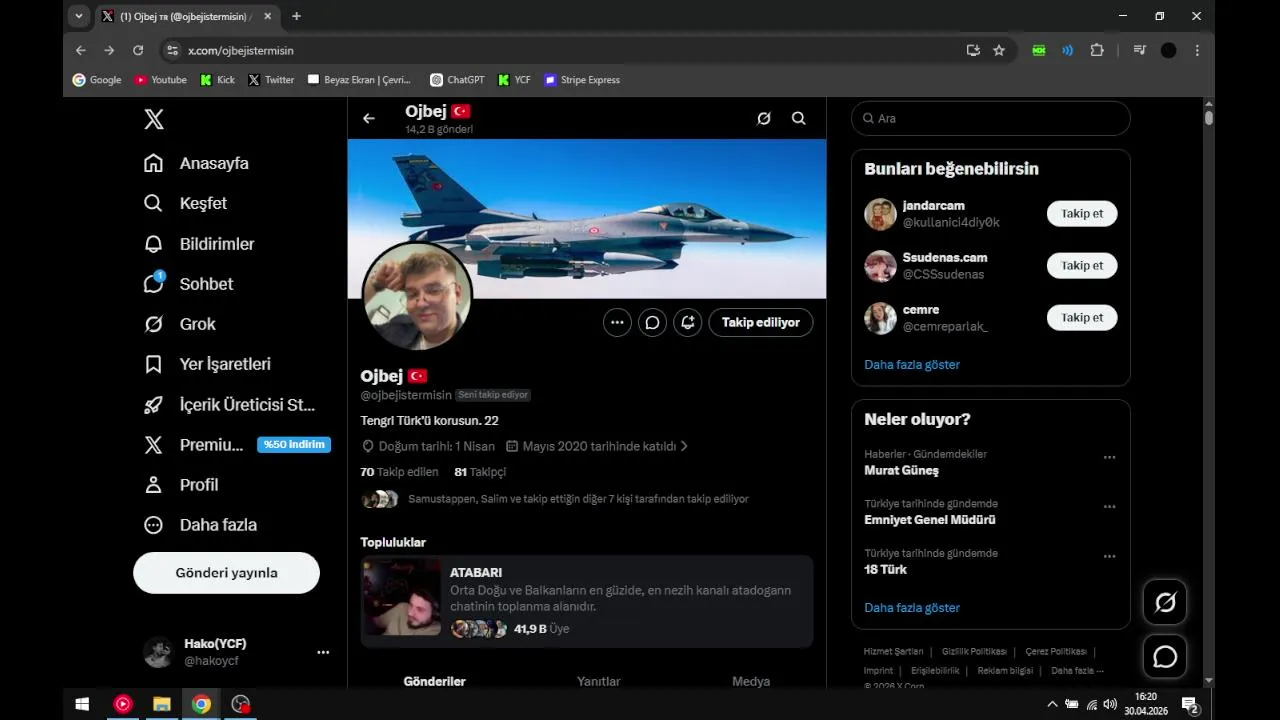Viewport: 1280px width, 720px height.
Task: Expand join date info chevron
Action: [684, 446]
